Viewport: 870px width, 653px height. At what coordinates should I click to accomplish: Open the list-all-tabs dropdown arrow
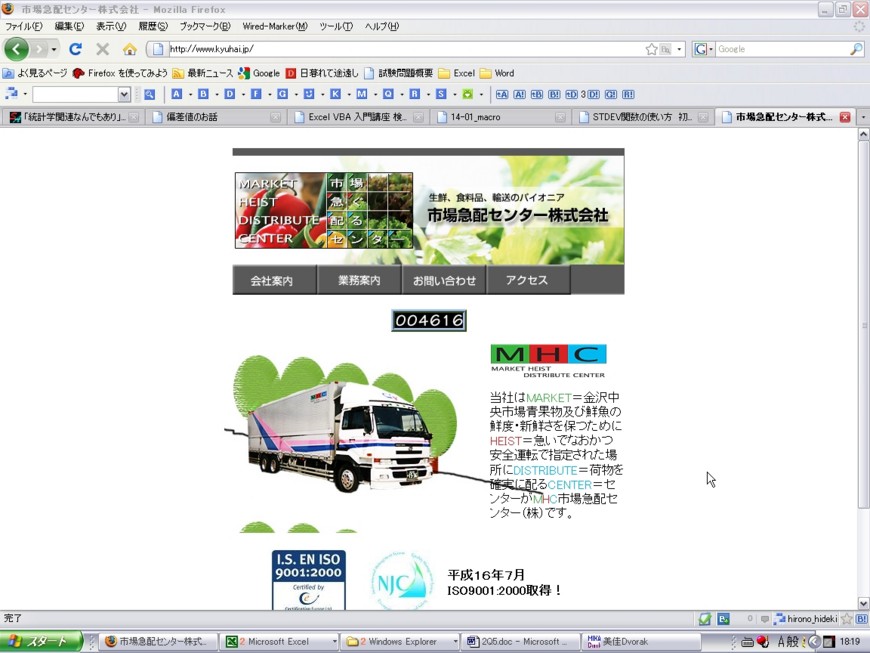click(863, 117)
